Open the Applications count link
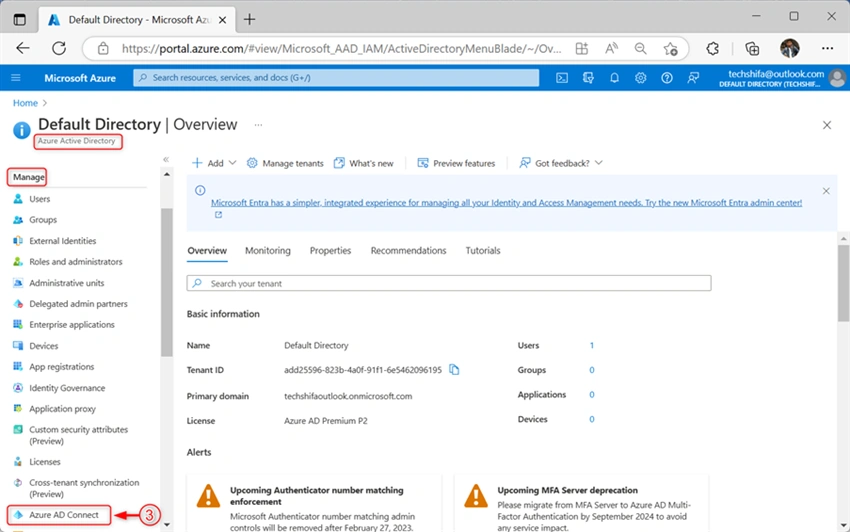Viewport: 850px width, 532px height. pyautogui.click(x=592, y=394)
